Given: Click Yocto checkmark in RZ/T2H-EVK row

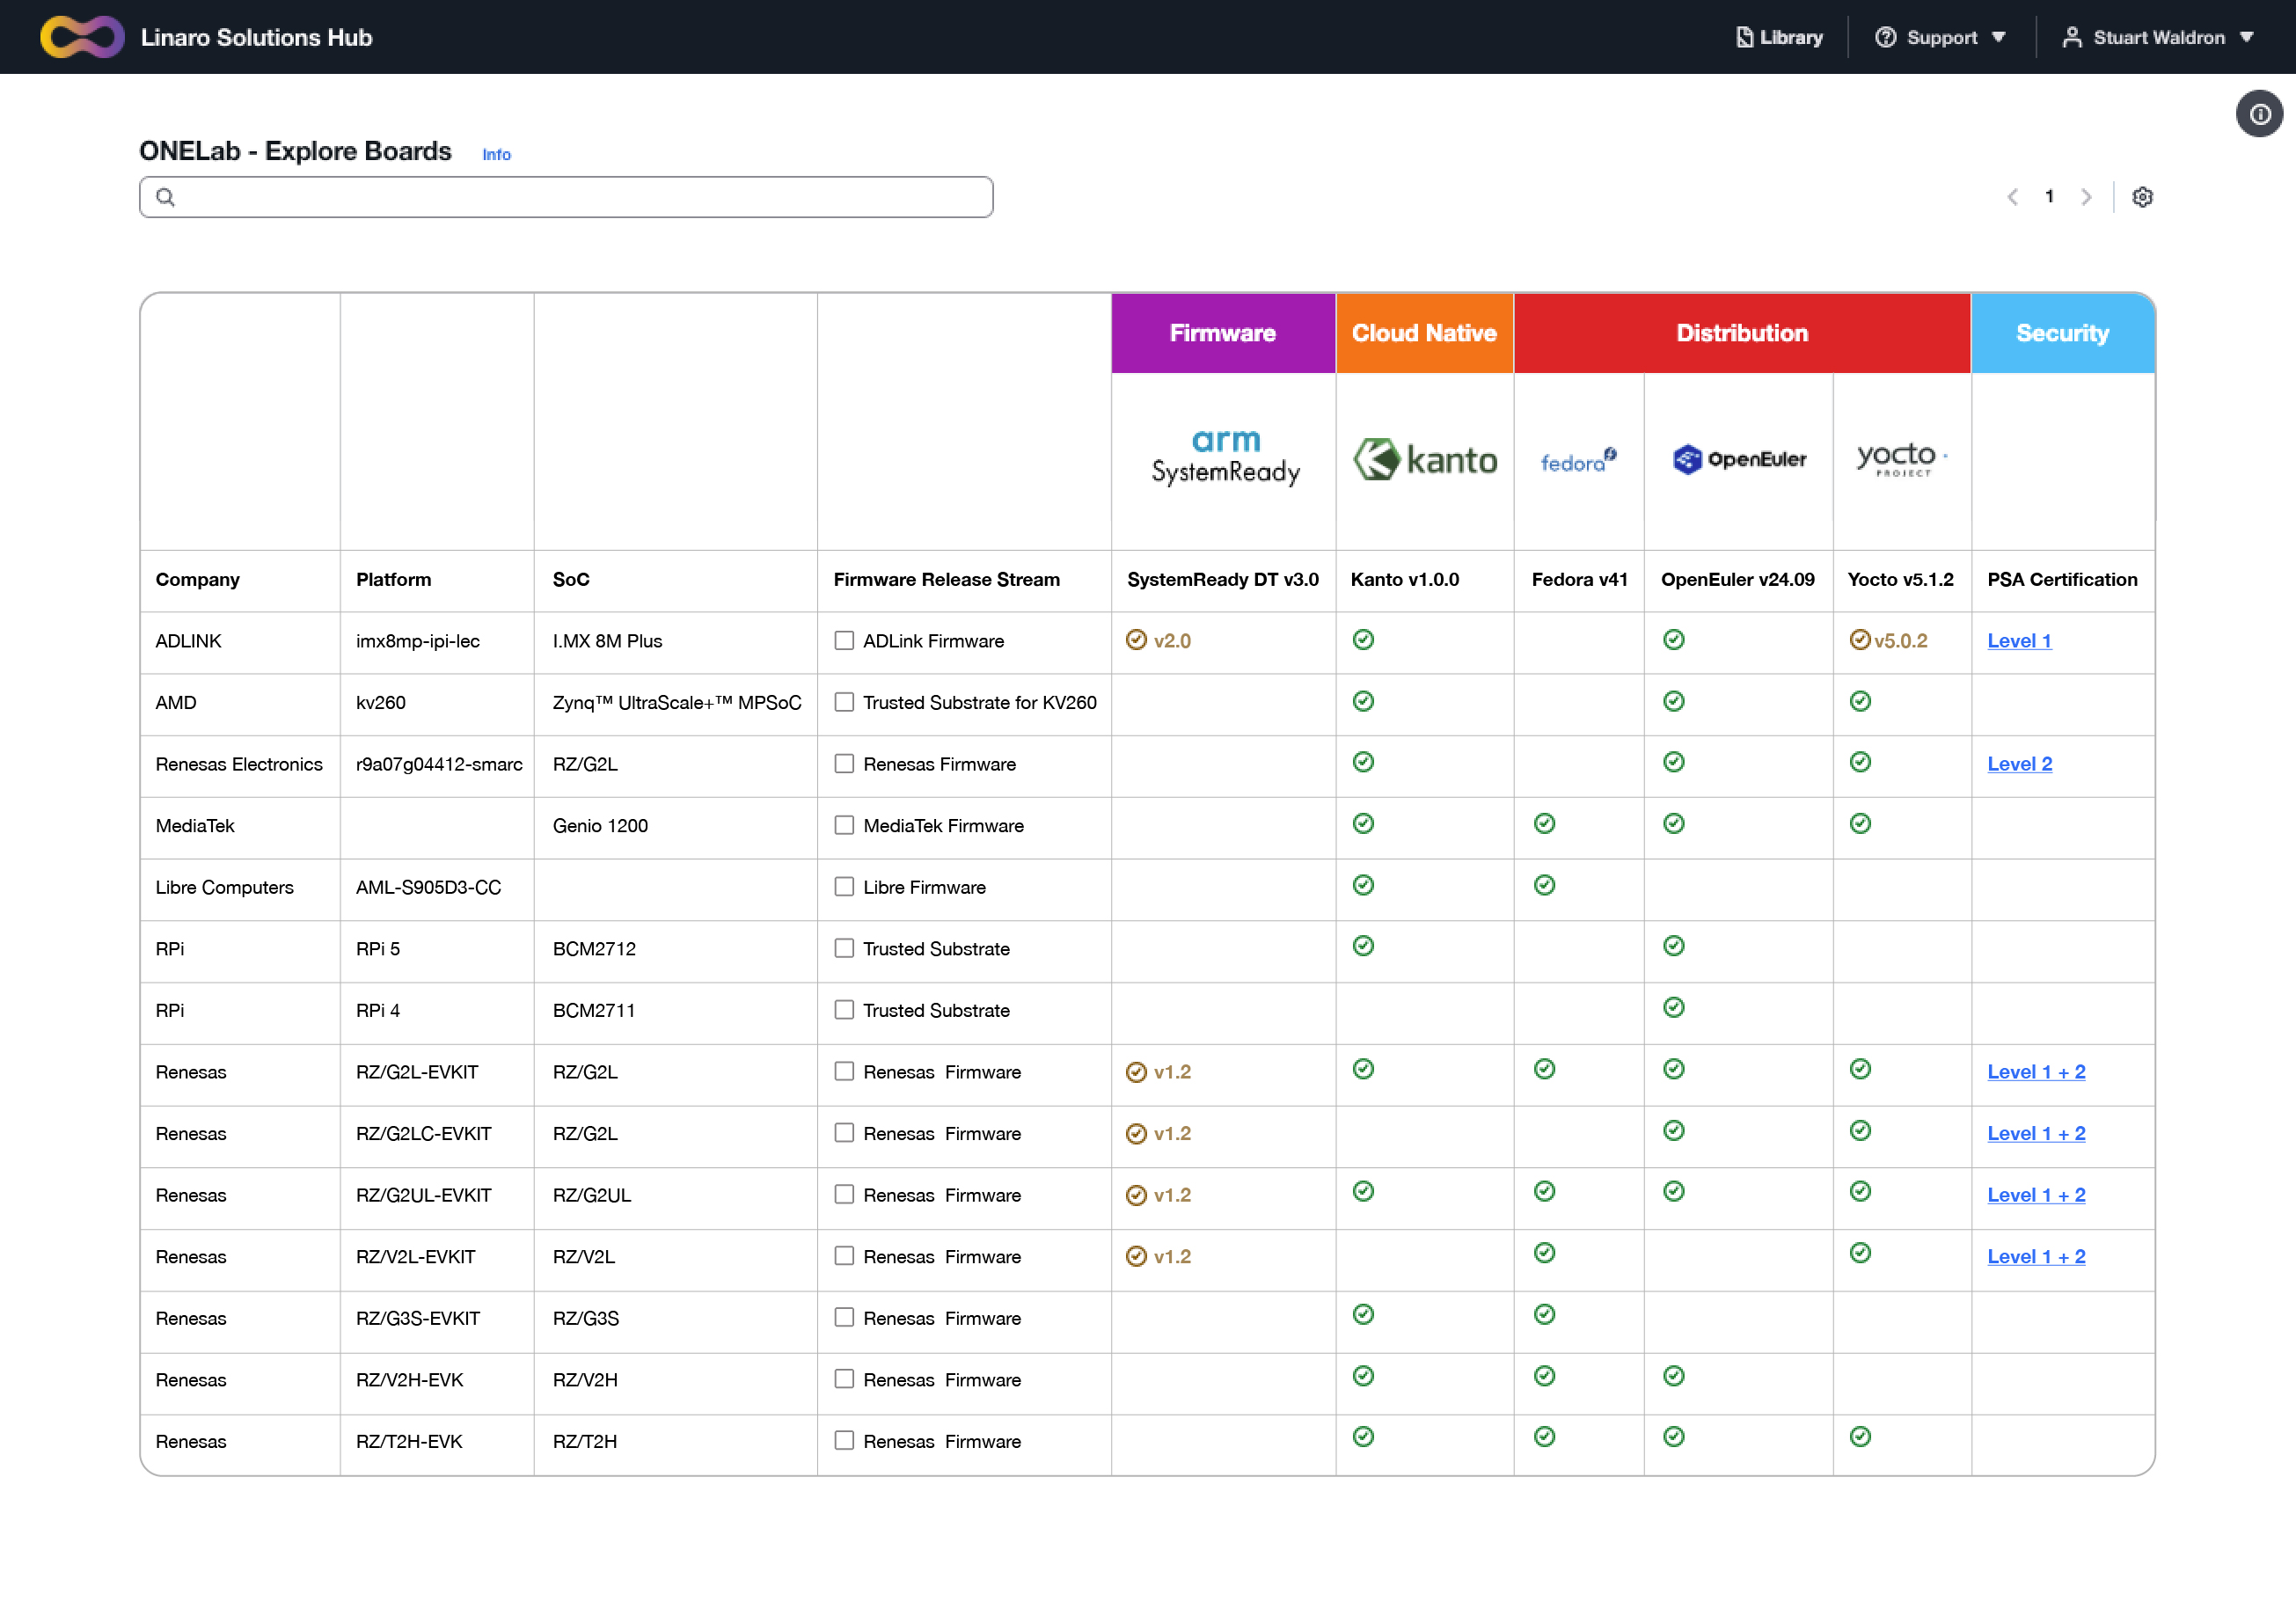Looking at the screenshot, I should 1860,1436.
